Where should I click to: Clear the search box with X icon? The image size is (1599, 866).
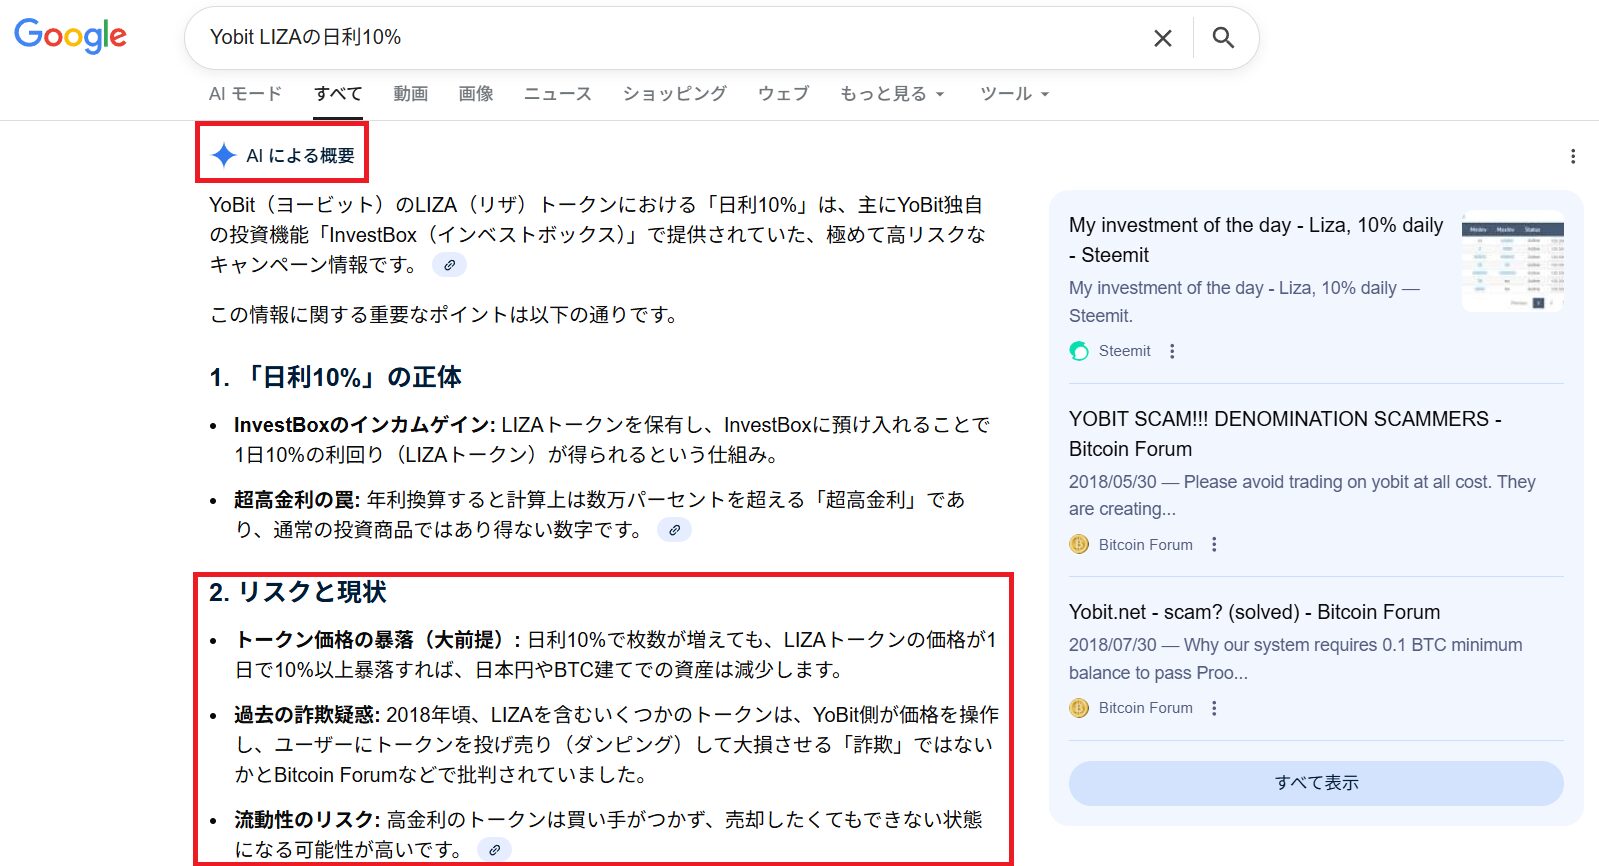pos(1162,38)
